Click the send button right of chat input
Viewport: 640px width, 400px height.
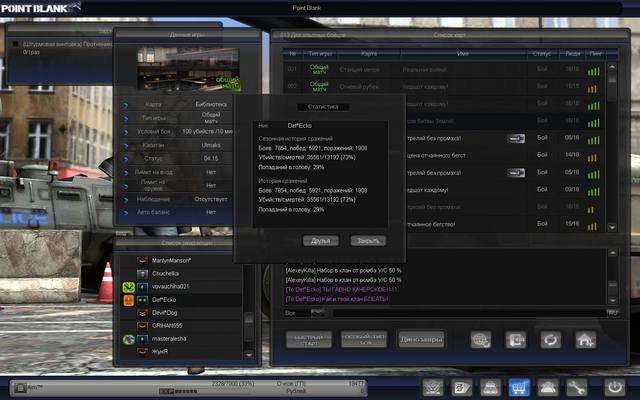(613, 313)
